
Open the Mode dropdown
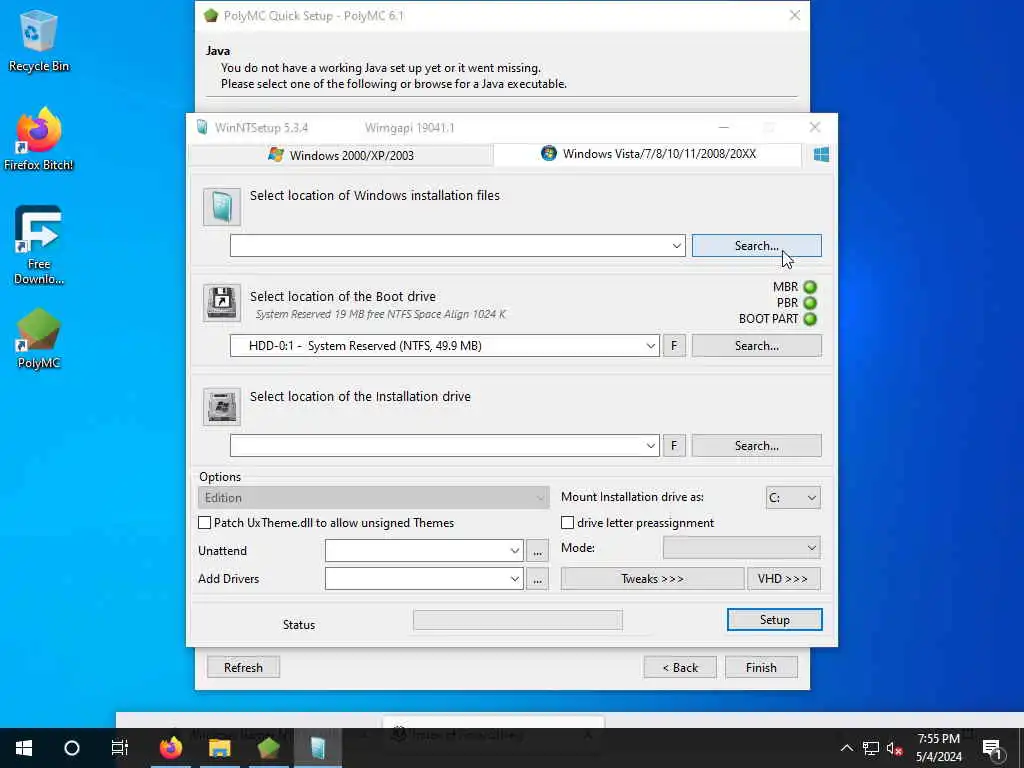(x=741, y=548)
